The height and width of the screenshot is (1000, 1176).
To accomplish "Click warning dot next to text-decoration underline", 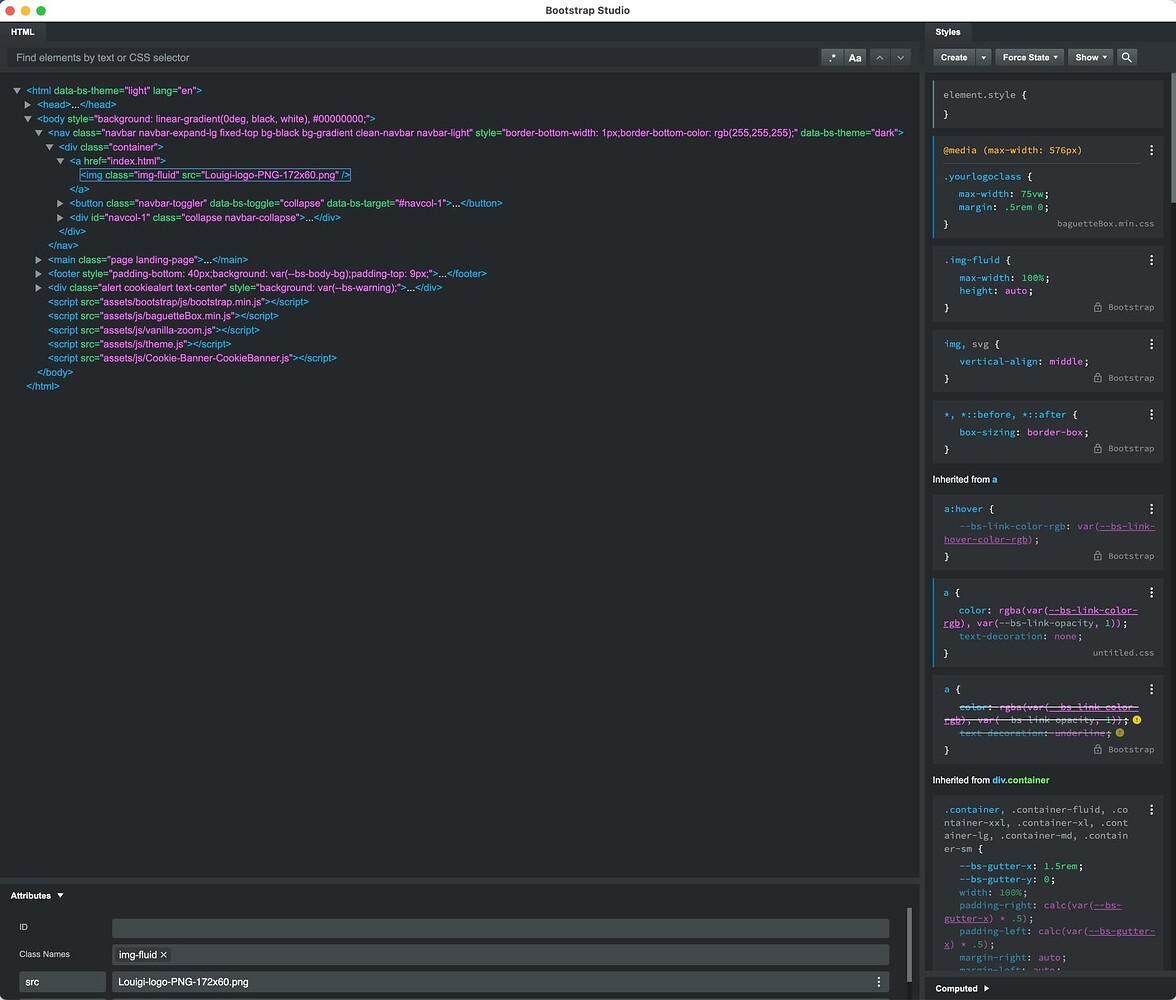I will click(x=1120, y=733).
